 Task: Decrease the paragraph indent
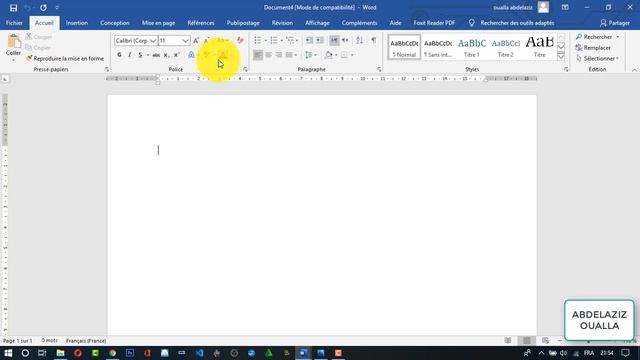(309, 40)
